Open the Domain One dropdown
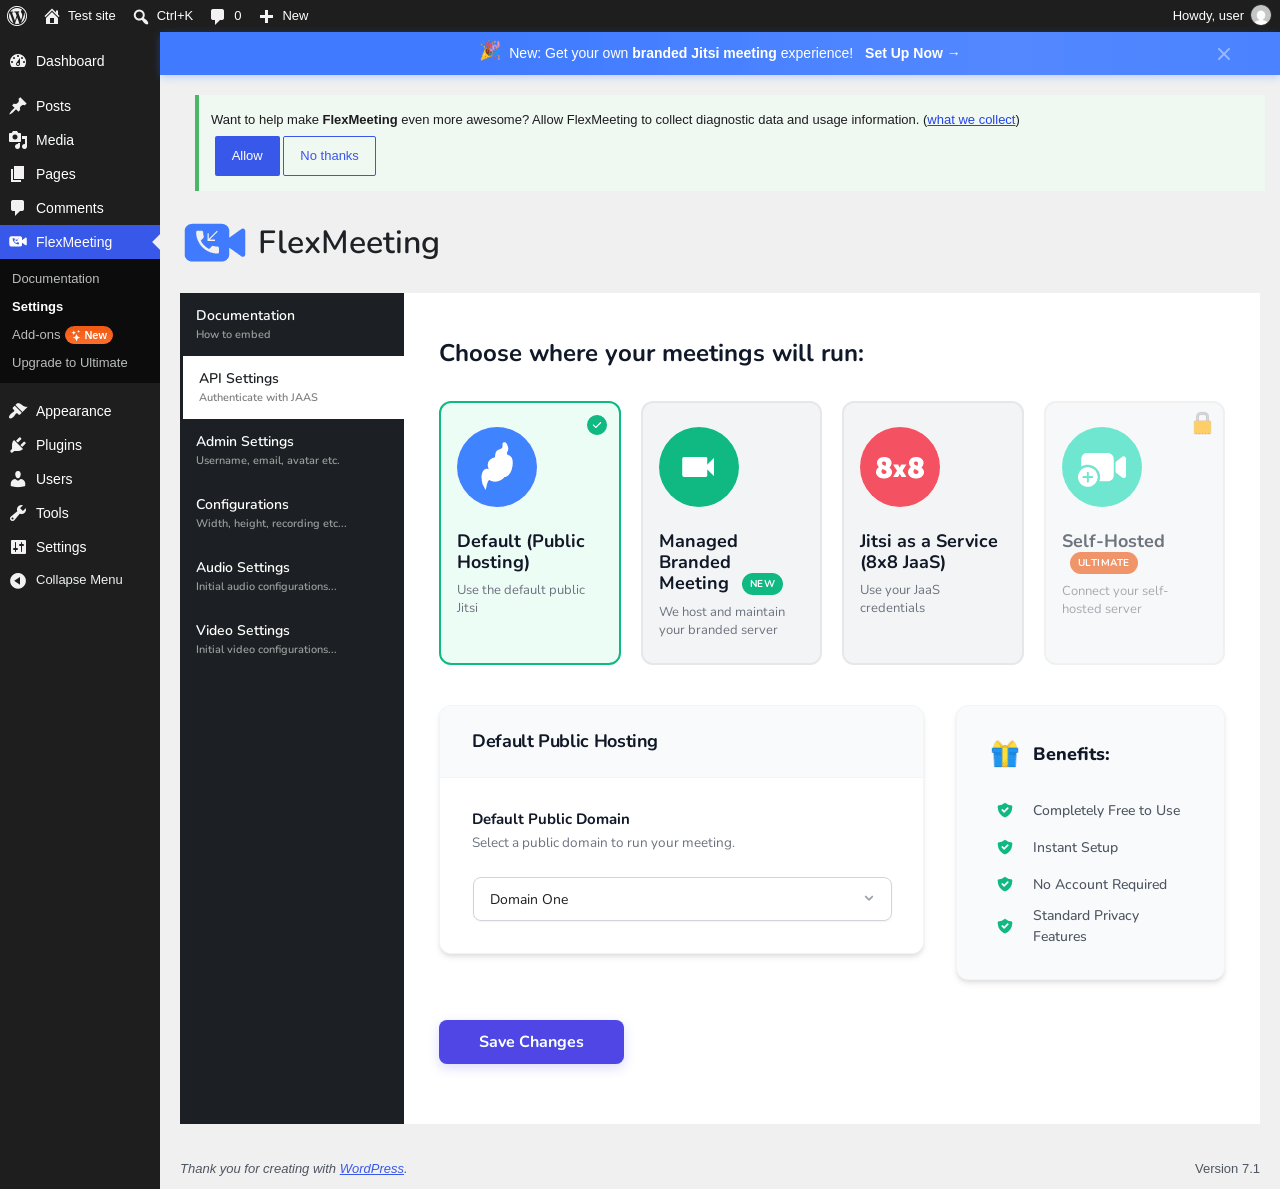 [682, 899]
